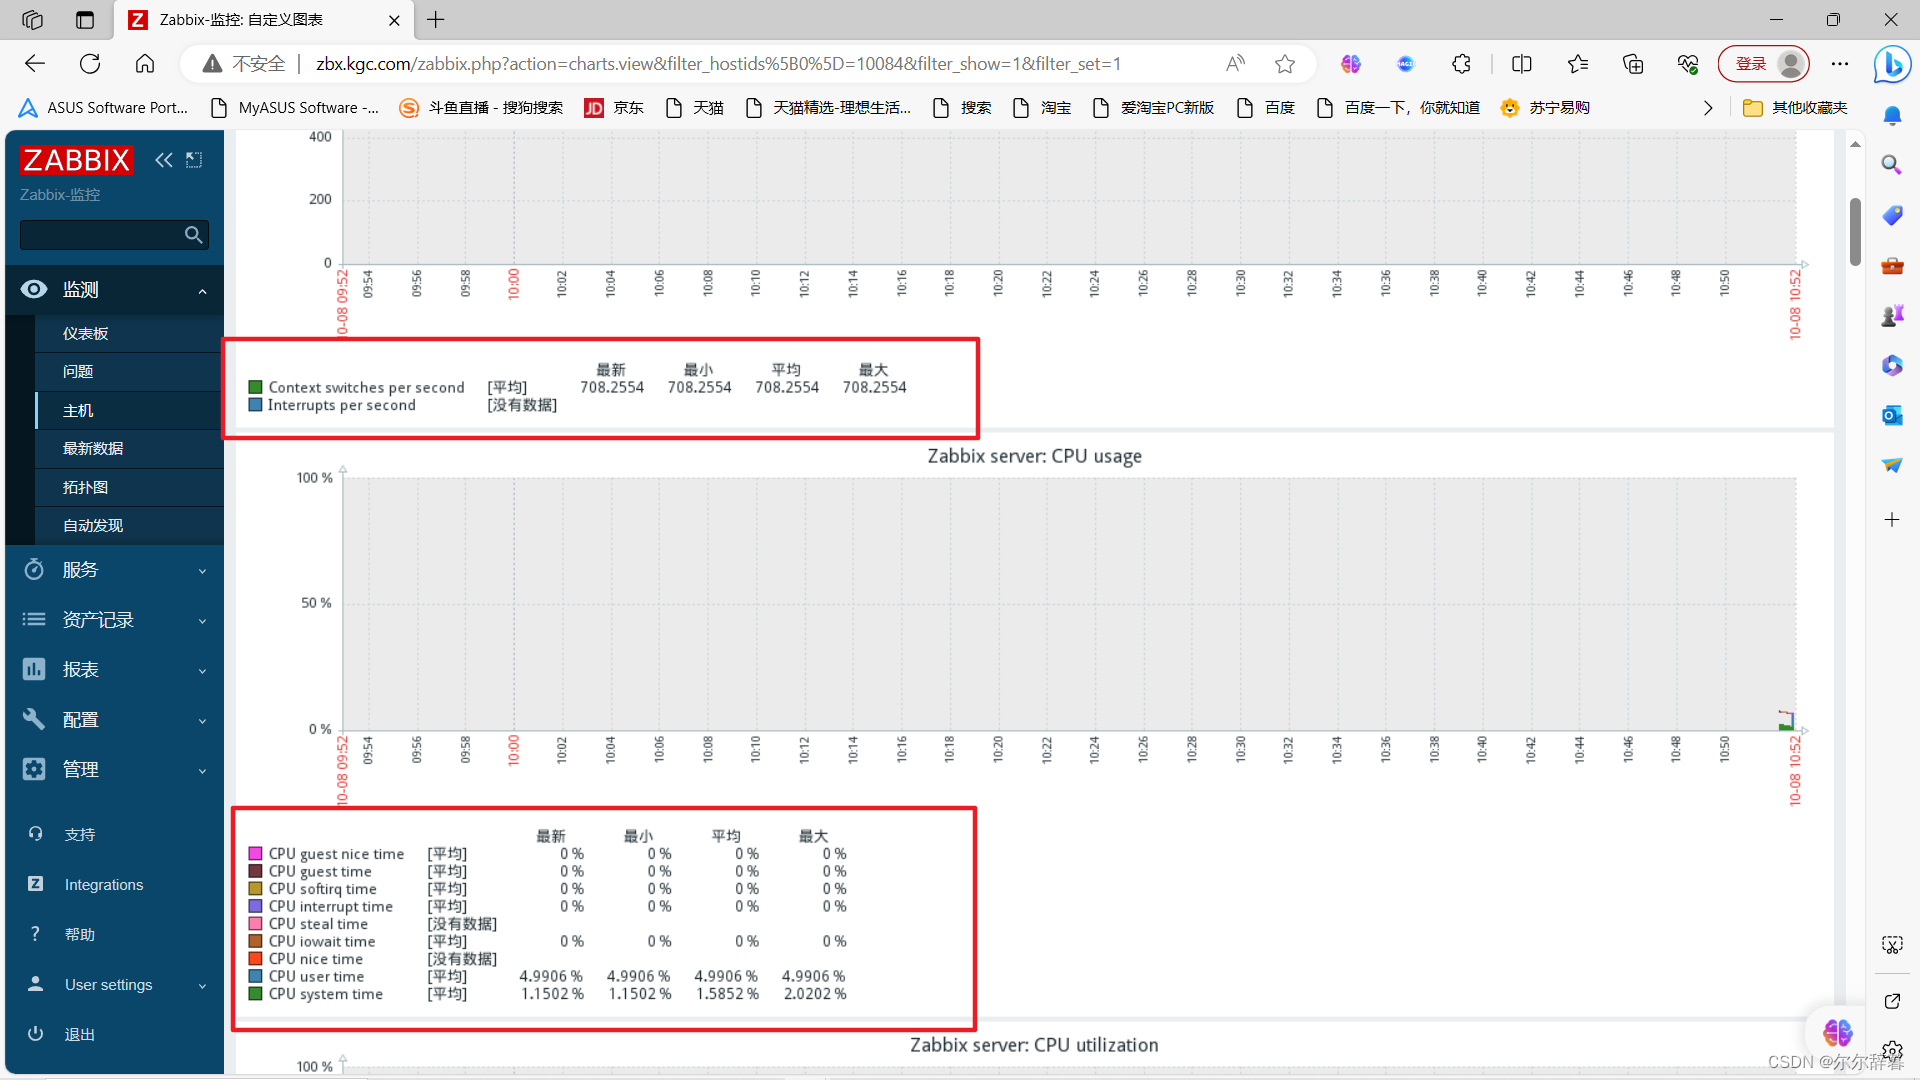1920x1080 pixels.
Task: Open 百度 bookmark
Action: (x=1266, y=108)
